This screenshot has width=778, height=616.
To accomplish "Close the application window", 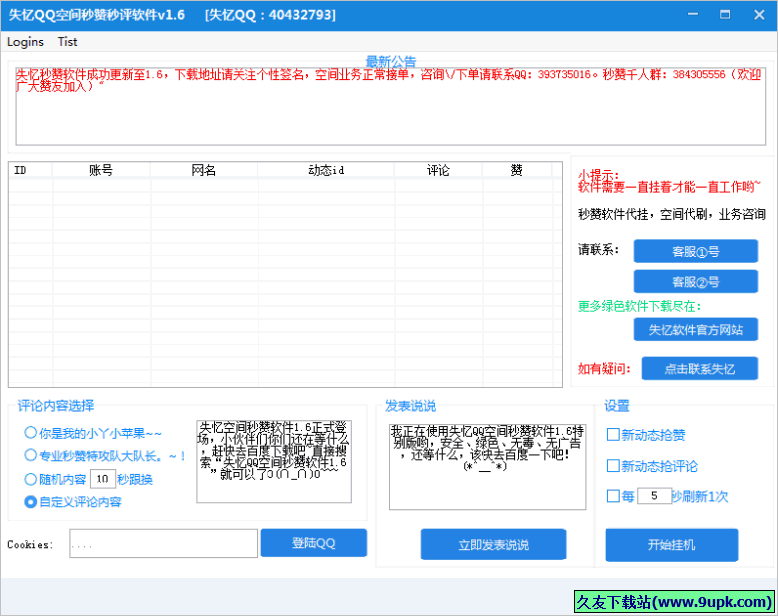I will coord(759,15).
